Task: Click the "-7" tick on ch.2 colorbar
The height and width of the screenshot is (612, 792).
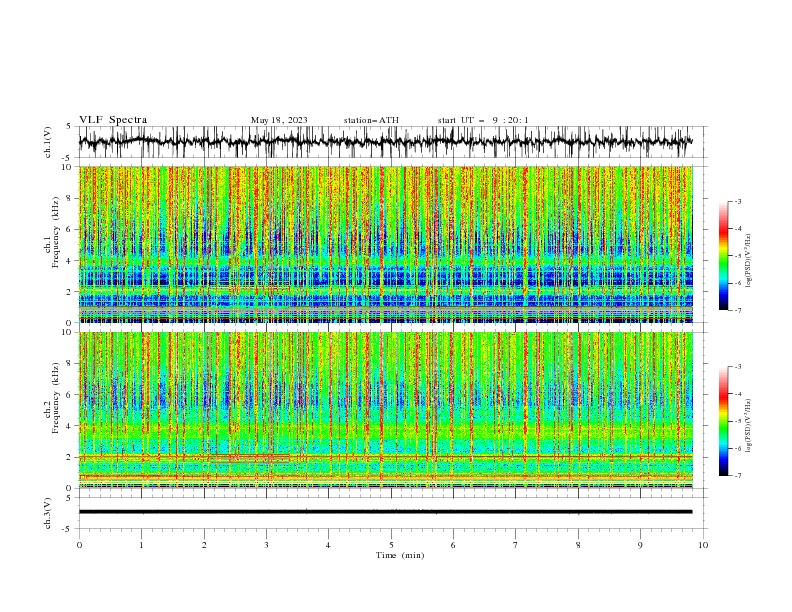Action: tap(737, 475)
